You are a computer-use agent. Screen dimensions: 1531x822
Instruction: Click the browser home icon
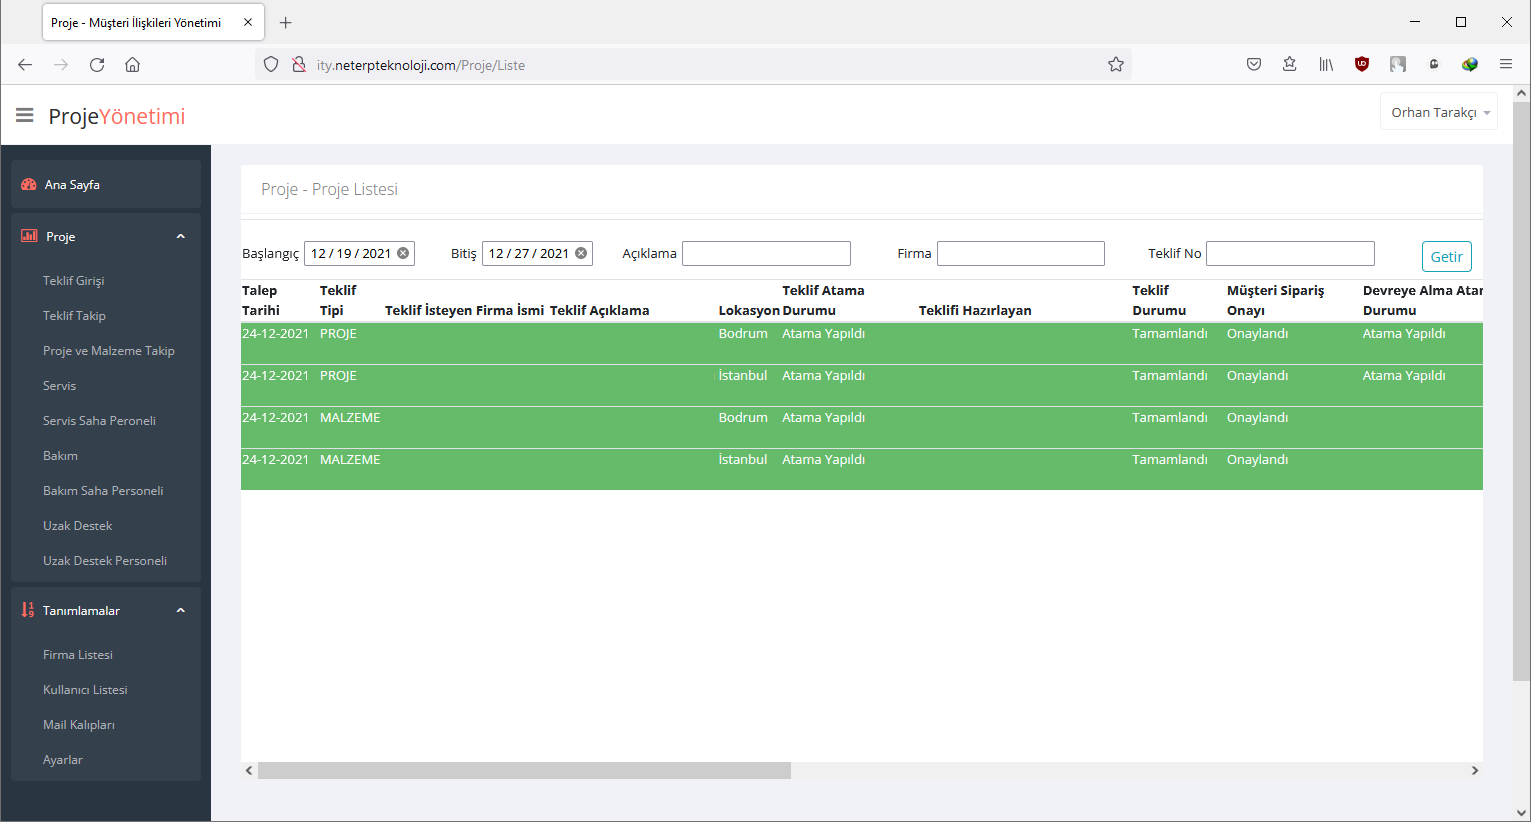pyautogui.click(x=132, y=65)
